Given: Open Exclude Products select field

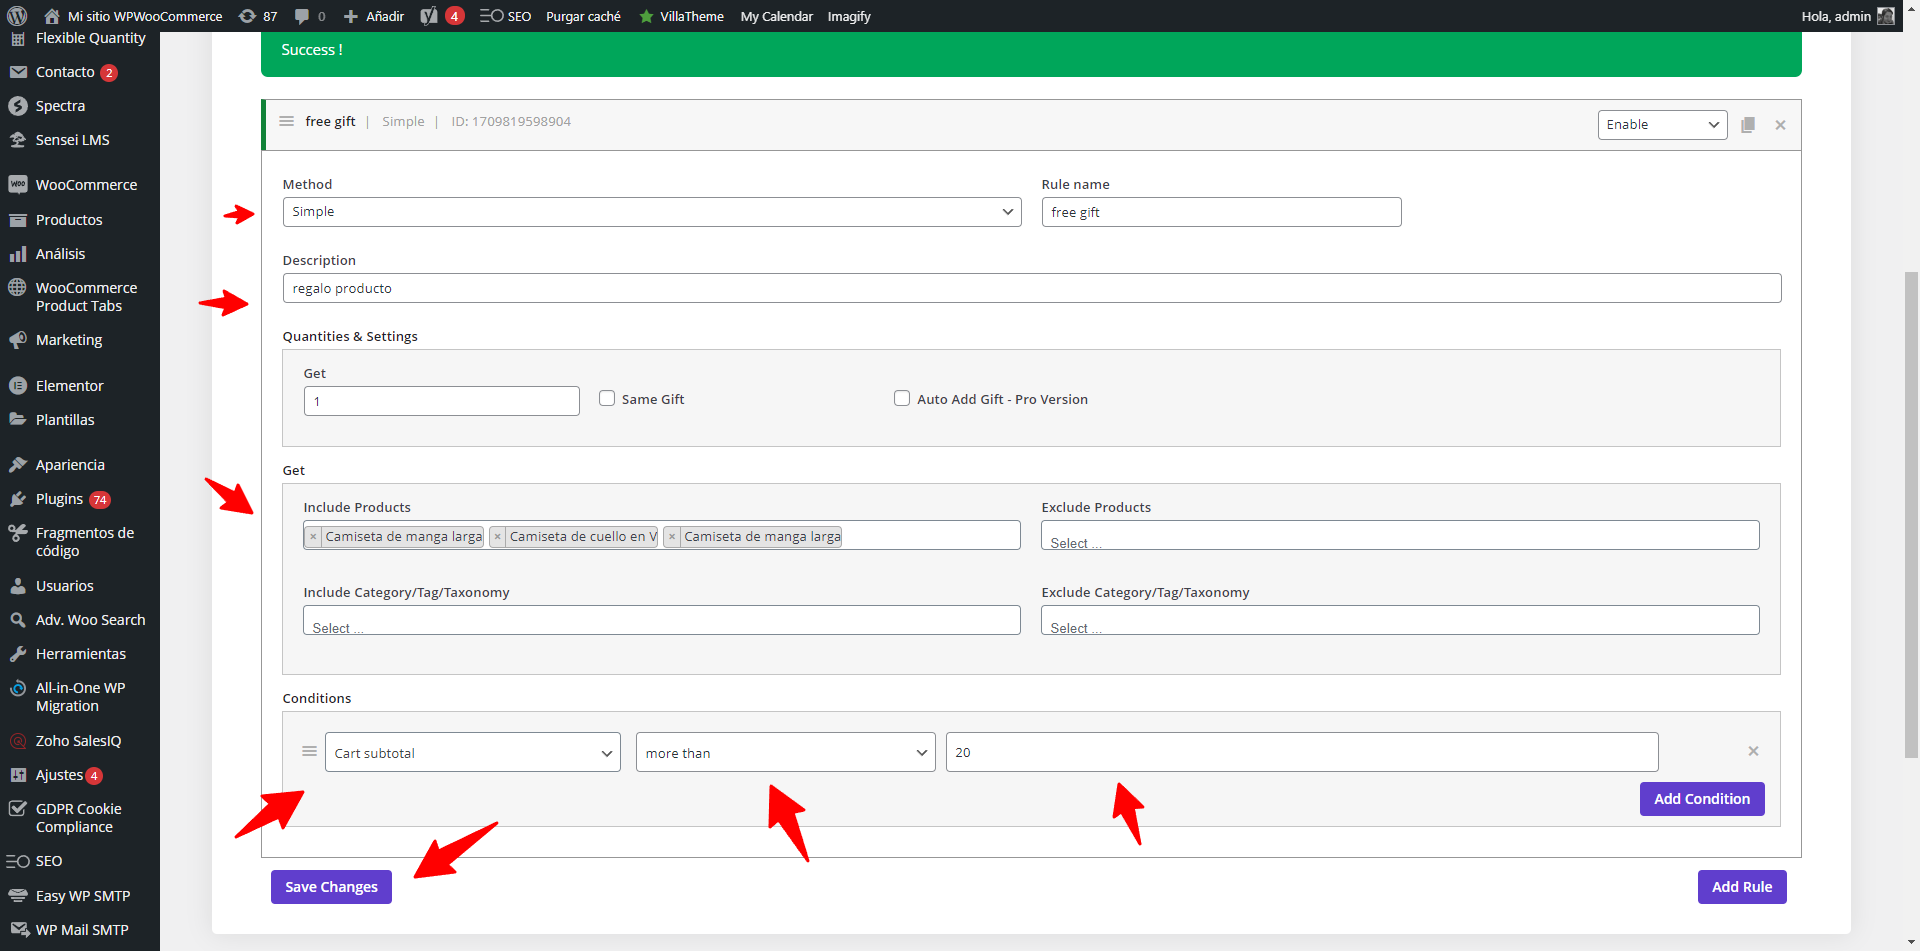Looking at the screenshot, I should pos(1400,535).
